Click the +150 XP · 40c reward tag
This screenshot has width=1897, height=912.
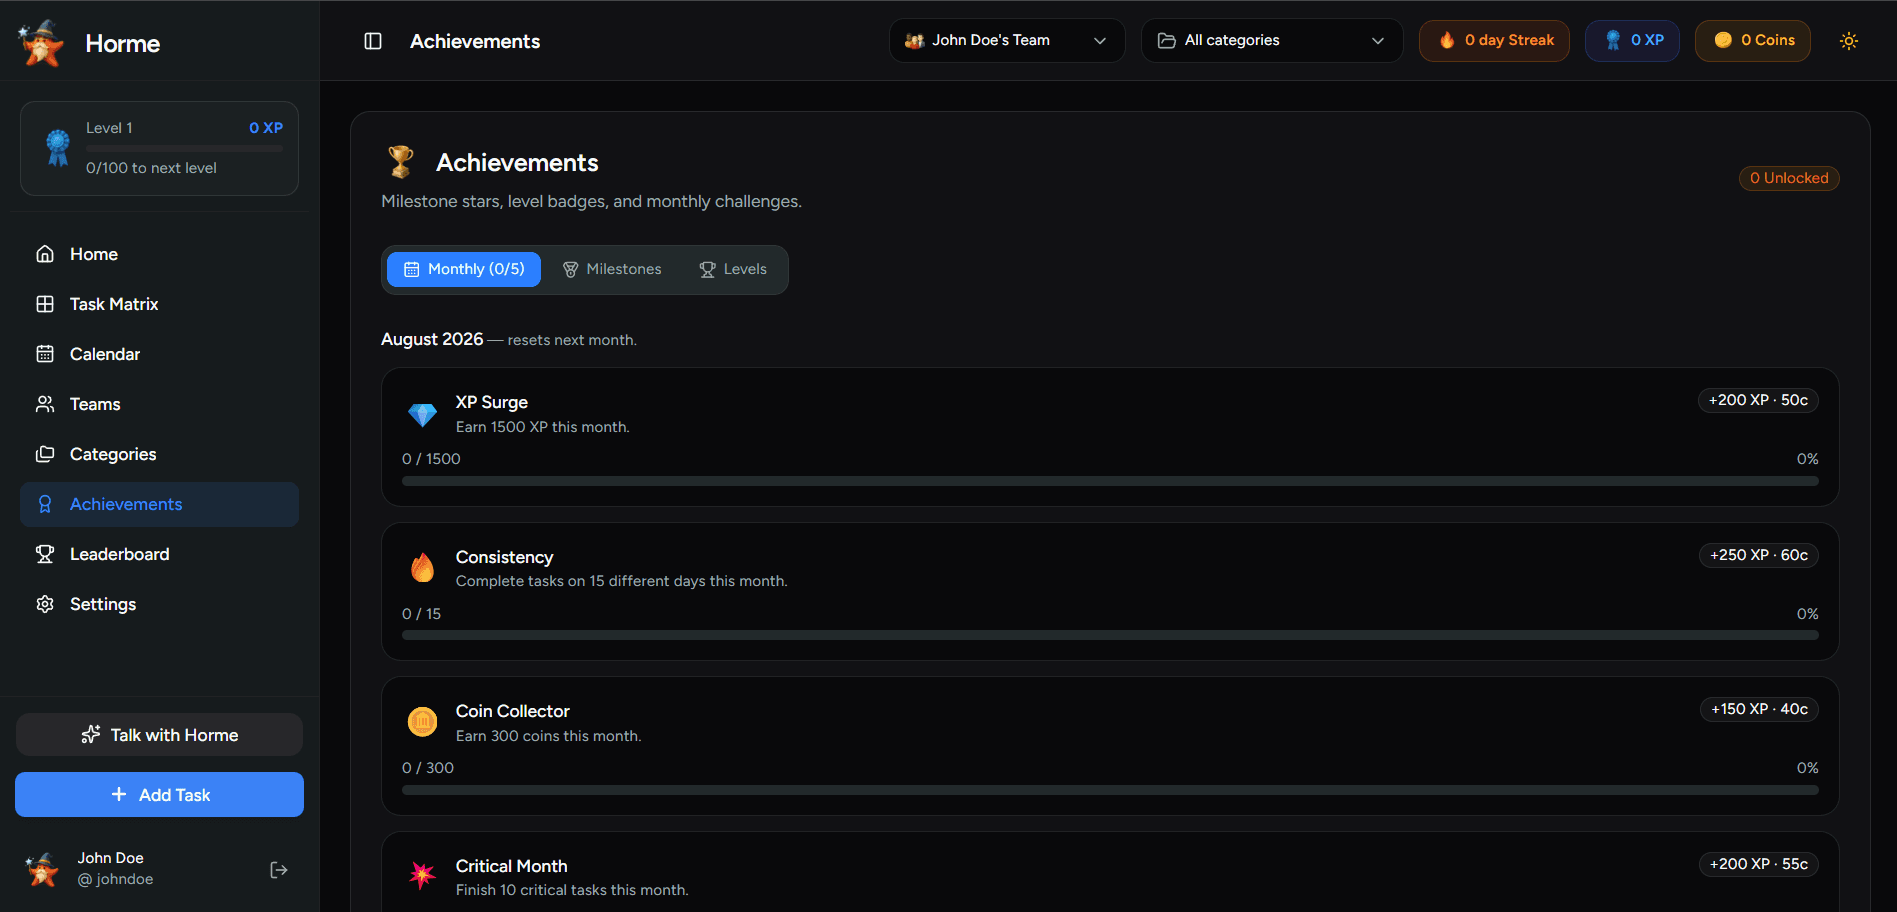point(1759,709)
